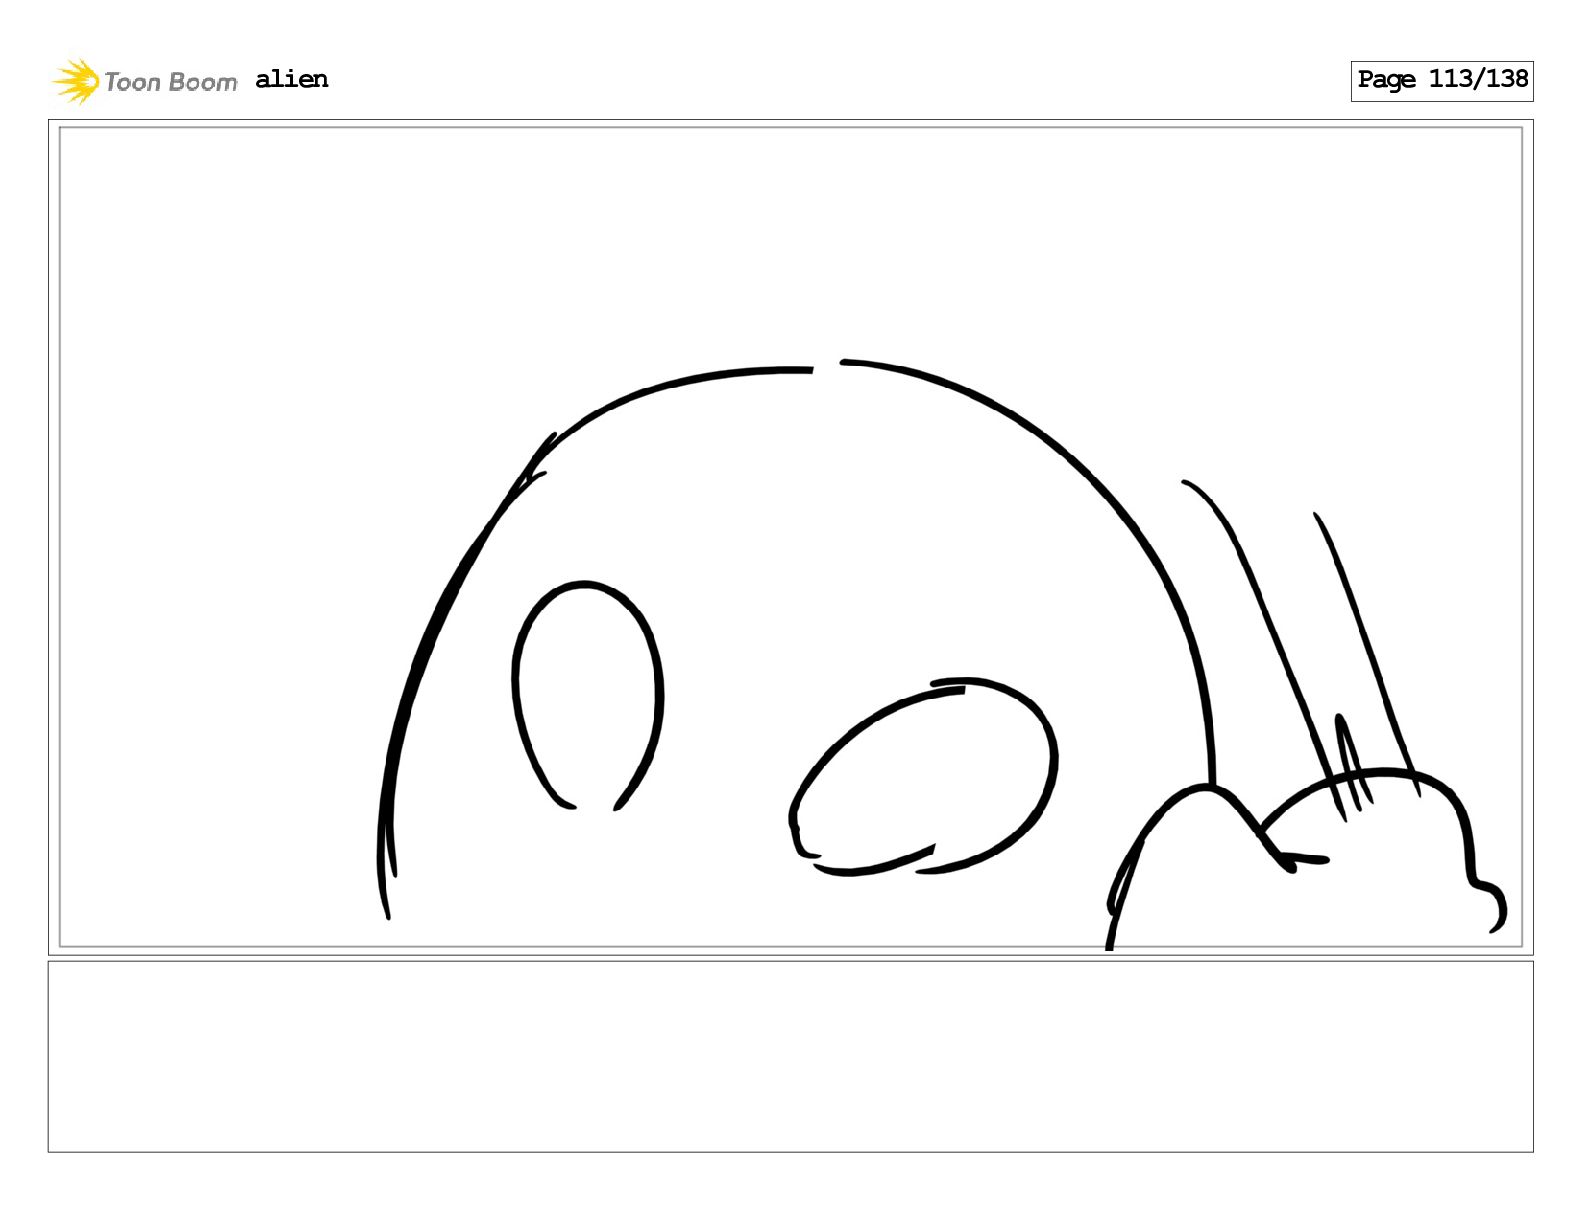Screen dimensions: 1584x1224
Task: Click the Toon Boom logo
Action: [145, 81]
